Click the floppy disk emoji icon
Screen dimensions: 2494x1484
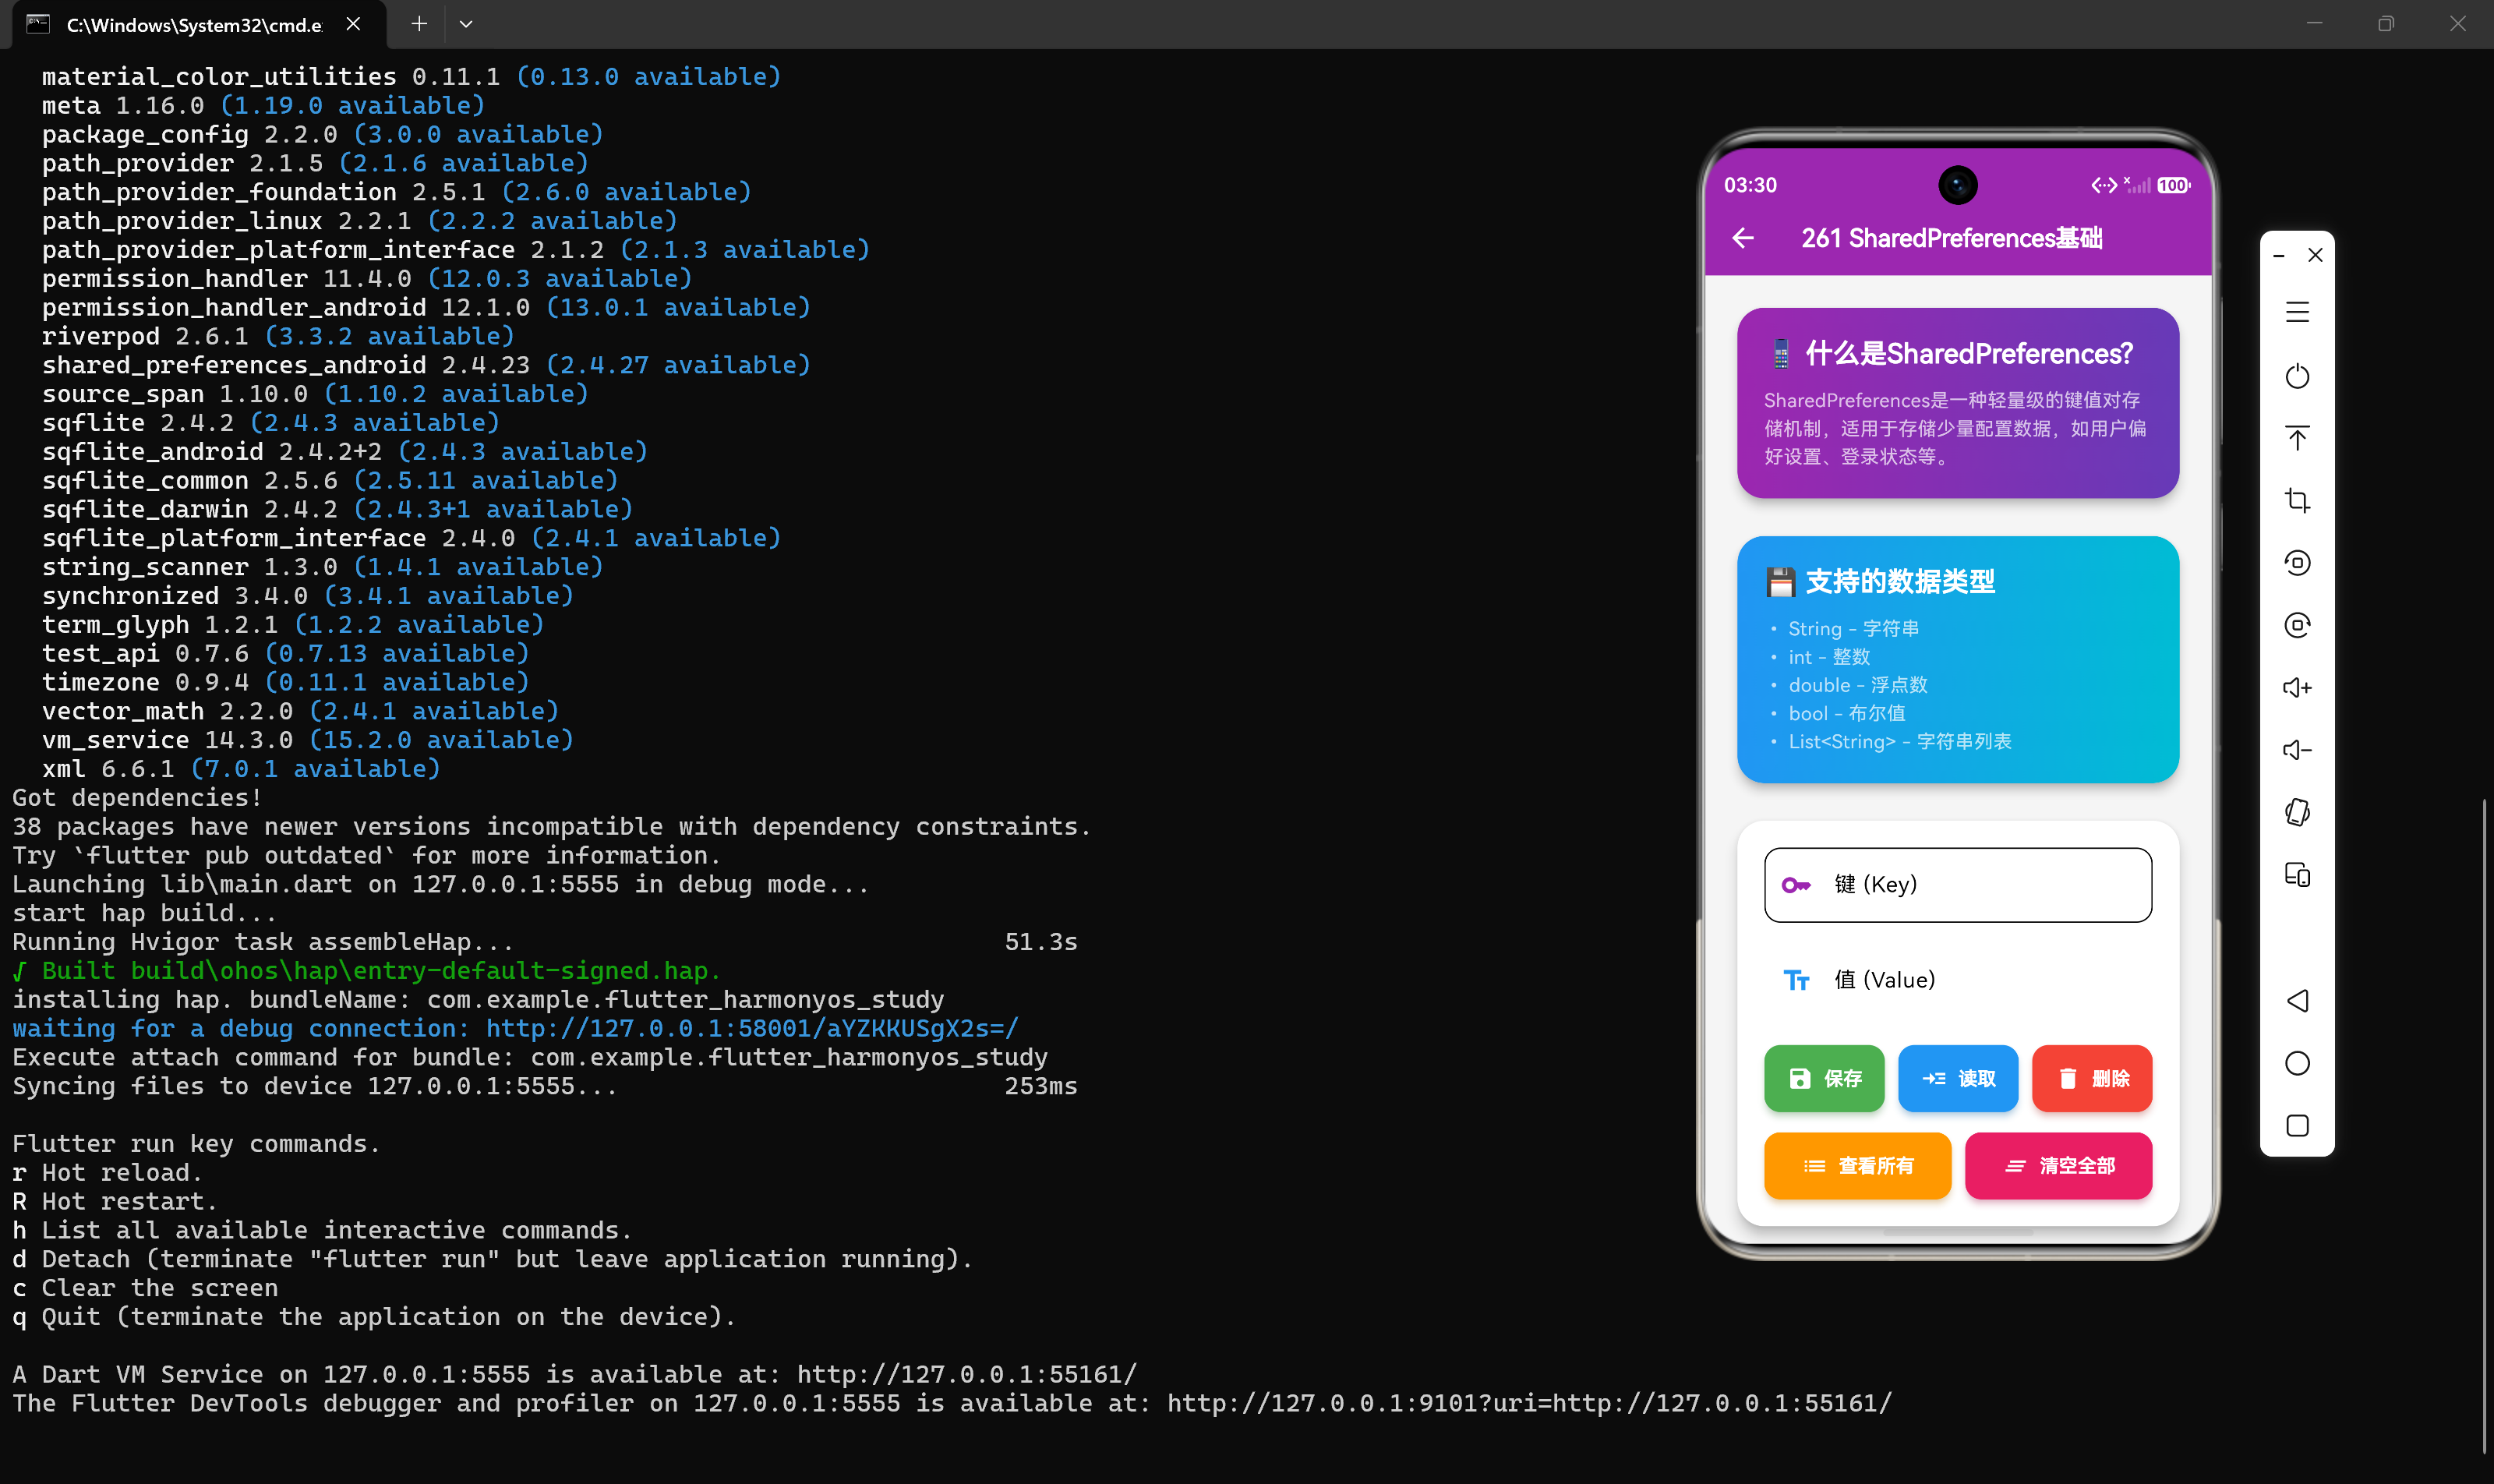coord(1780,582)
